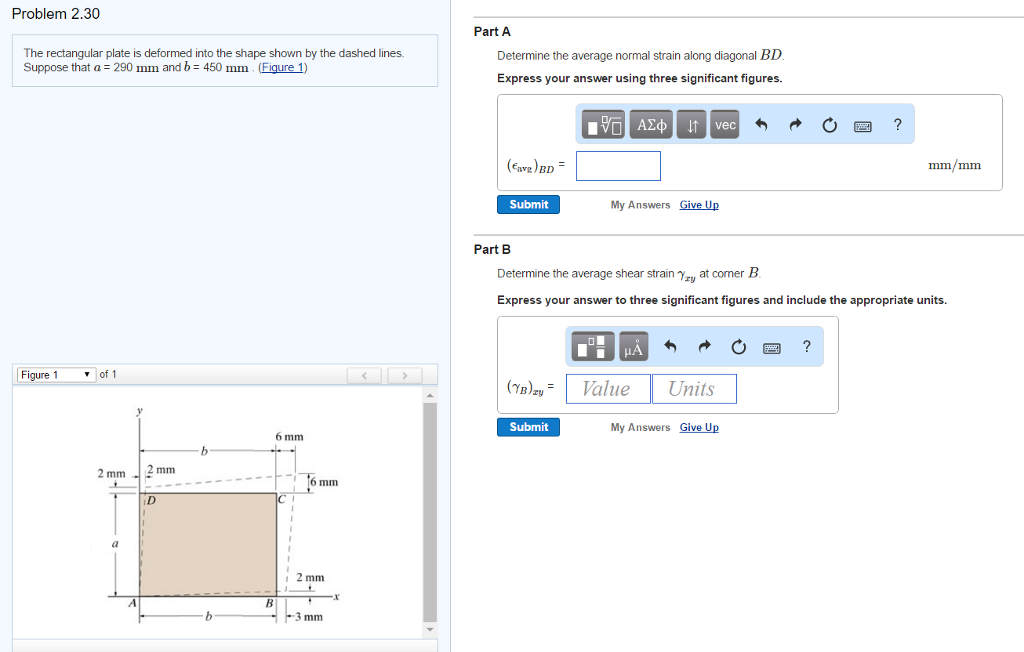1024x652 pixels.
Task: Redo the last entry in Part B
Action: click(705, 347)
